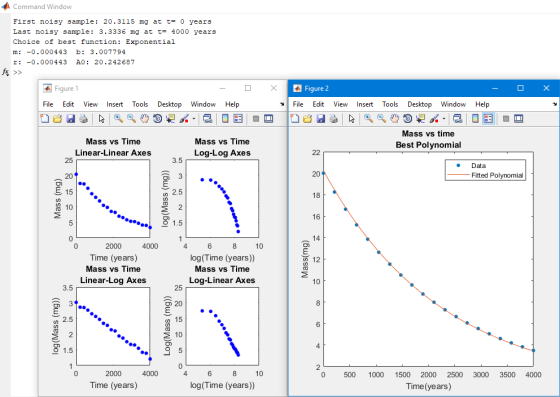Open Tools menu in Figure 1
Viewport: 560px width, 397px height.
(140, 104)
